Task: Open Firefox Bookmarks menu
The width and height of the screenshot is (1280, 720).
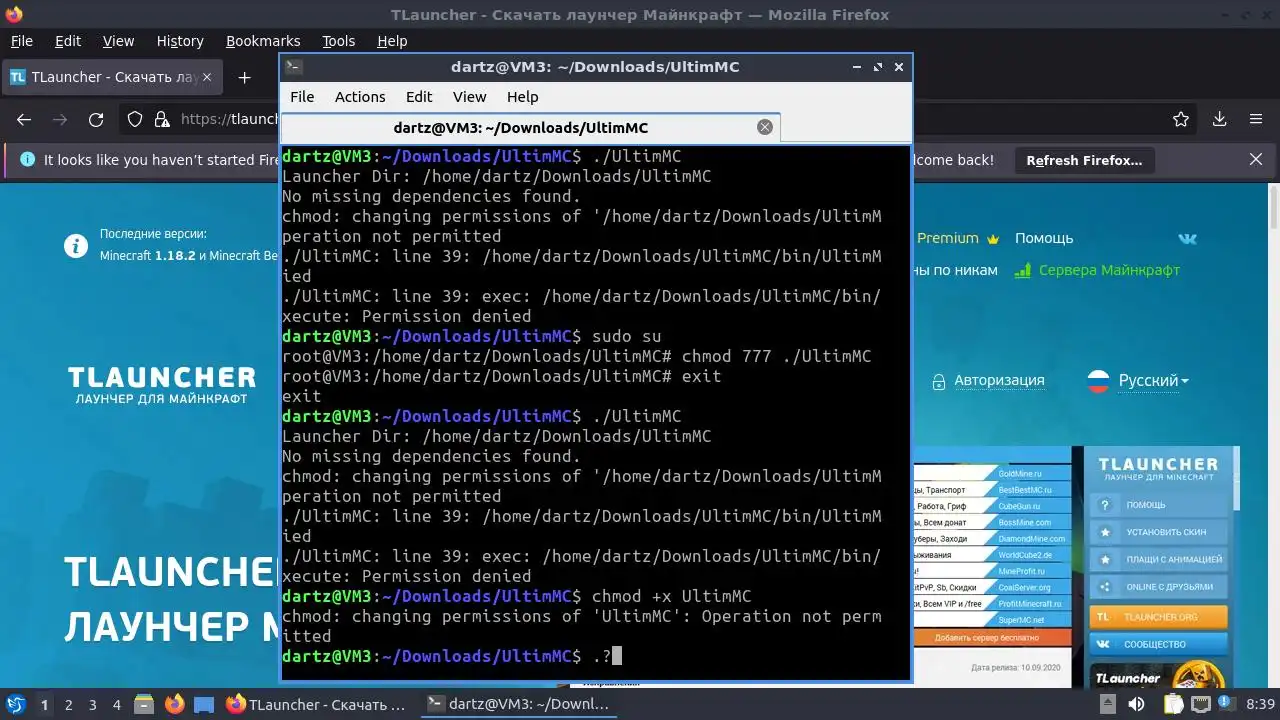Action: pyautogui.click(x=263, y=41)
